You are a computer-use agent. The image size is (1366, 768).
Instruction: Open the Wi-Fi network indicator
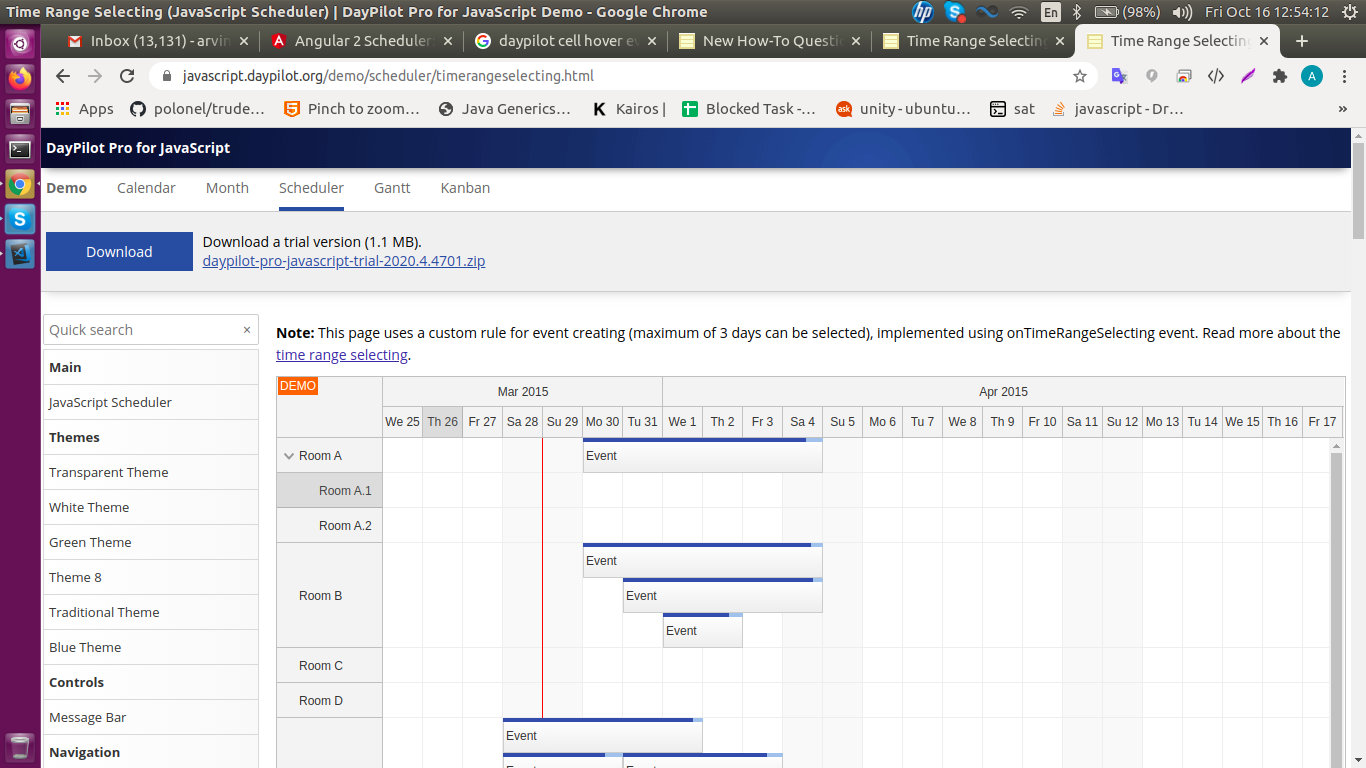coord(1019,12)
